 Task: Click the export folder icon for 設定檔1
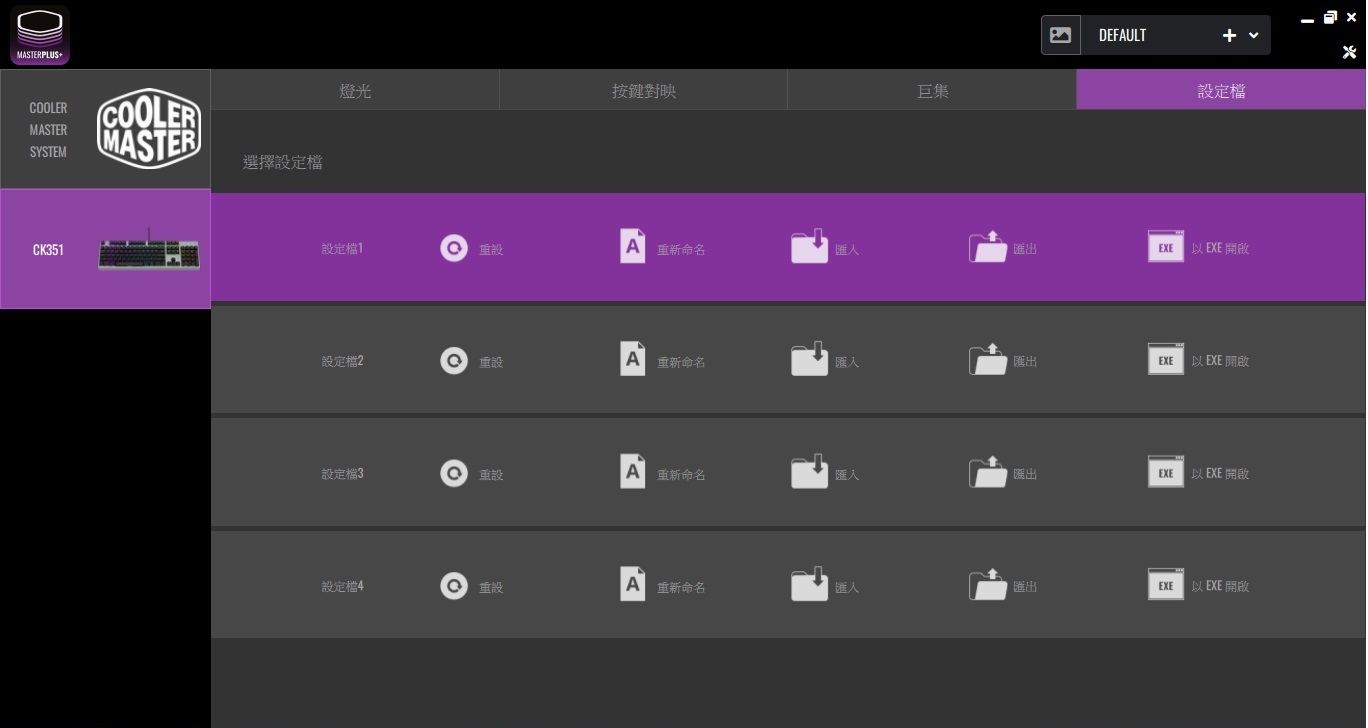coord(988,246)
